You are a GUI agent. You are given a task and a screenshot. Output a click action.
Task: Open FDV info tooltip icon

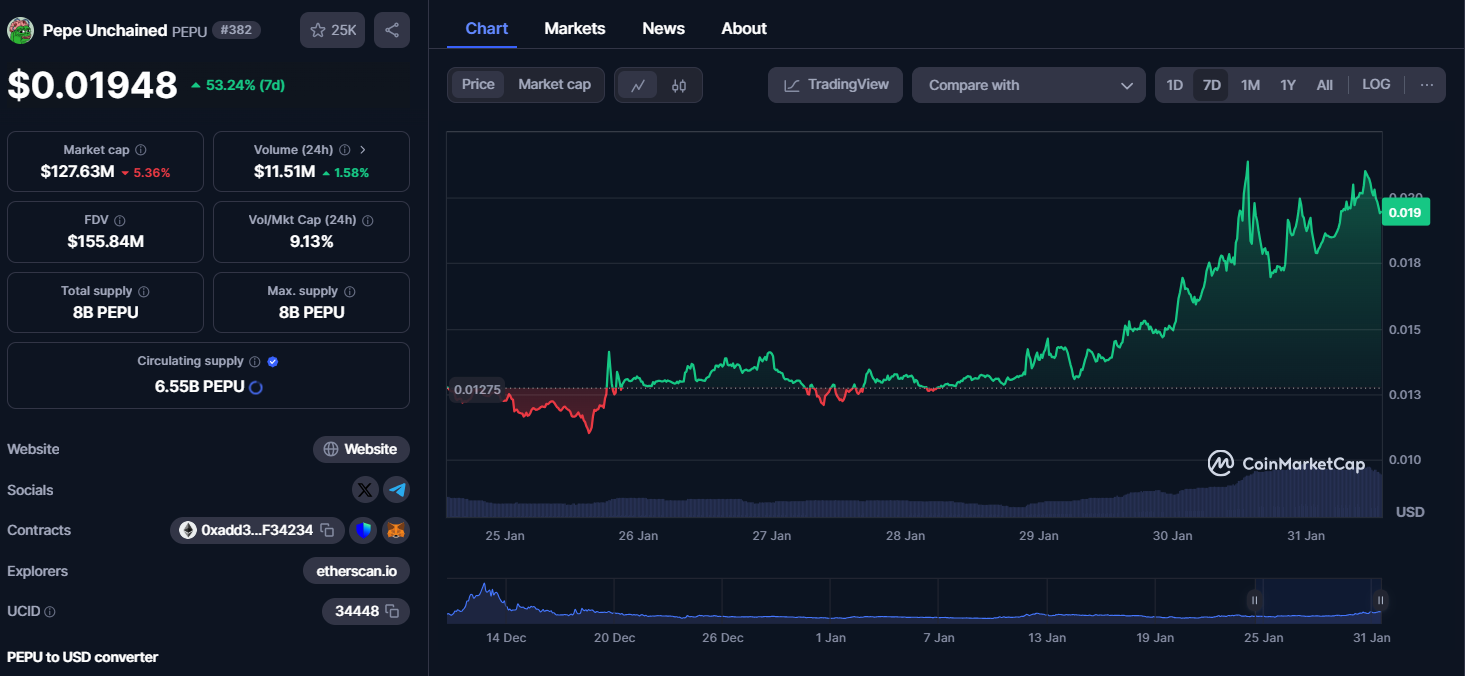click(x=120, y=220)
